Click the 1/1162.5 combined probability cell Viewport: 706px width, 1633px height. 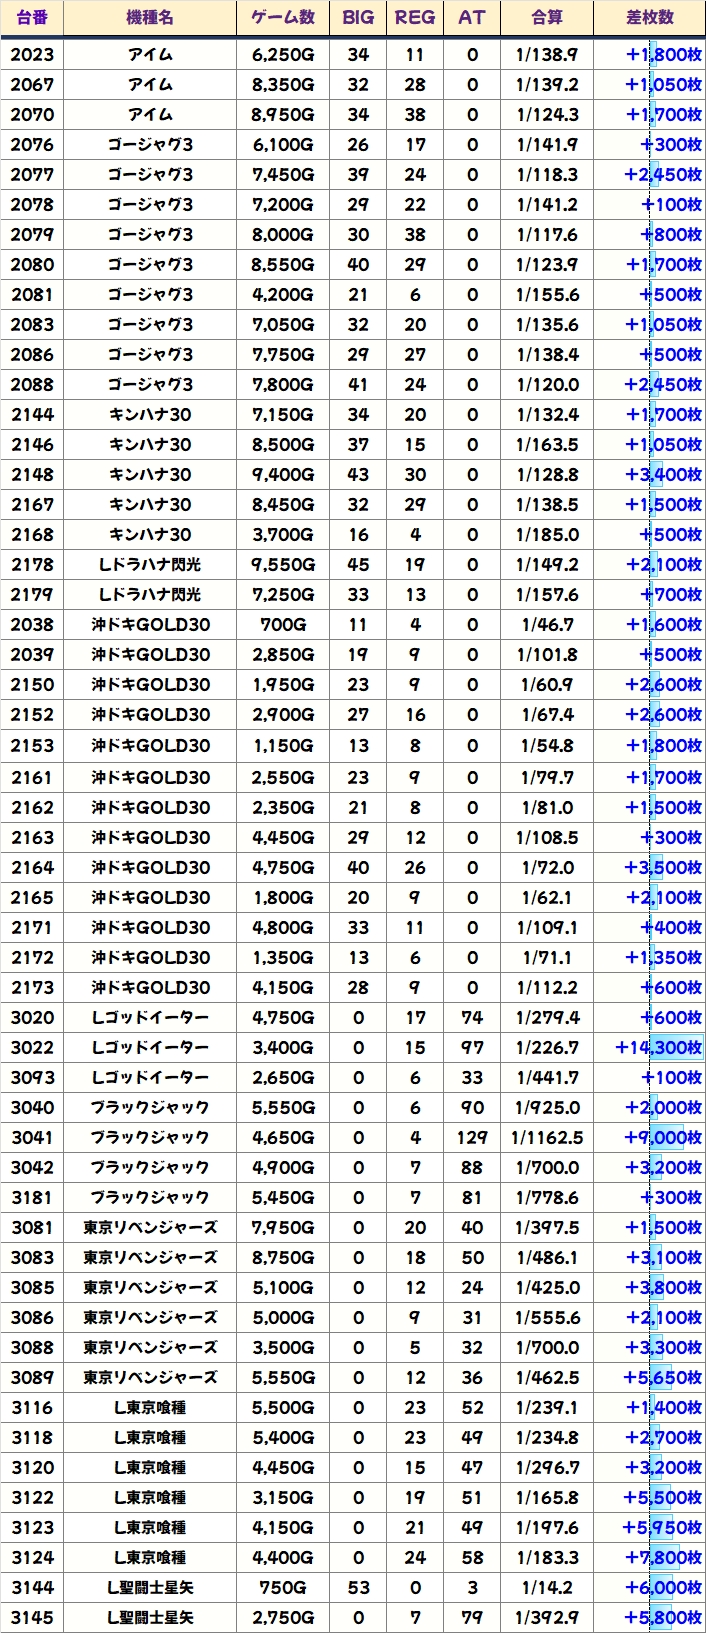[x=547, y=1138]
